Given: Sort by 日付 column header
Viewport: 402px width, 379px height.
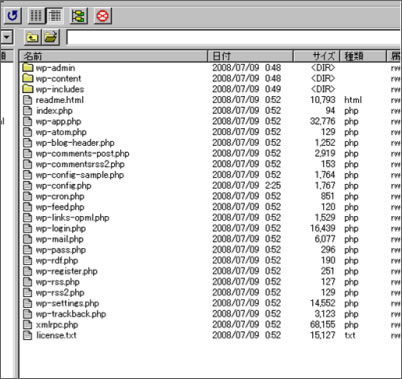Looking at the screenshot, I should pos(250,56).
